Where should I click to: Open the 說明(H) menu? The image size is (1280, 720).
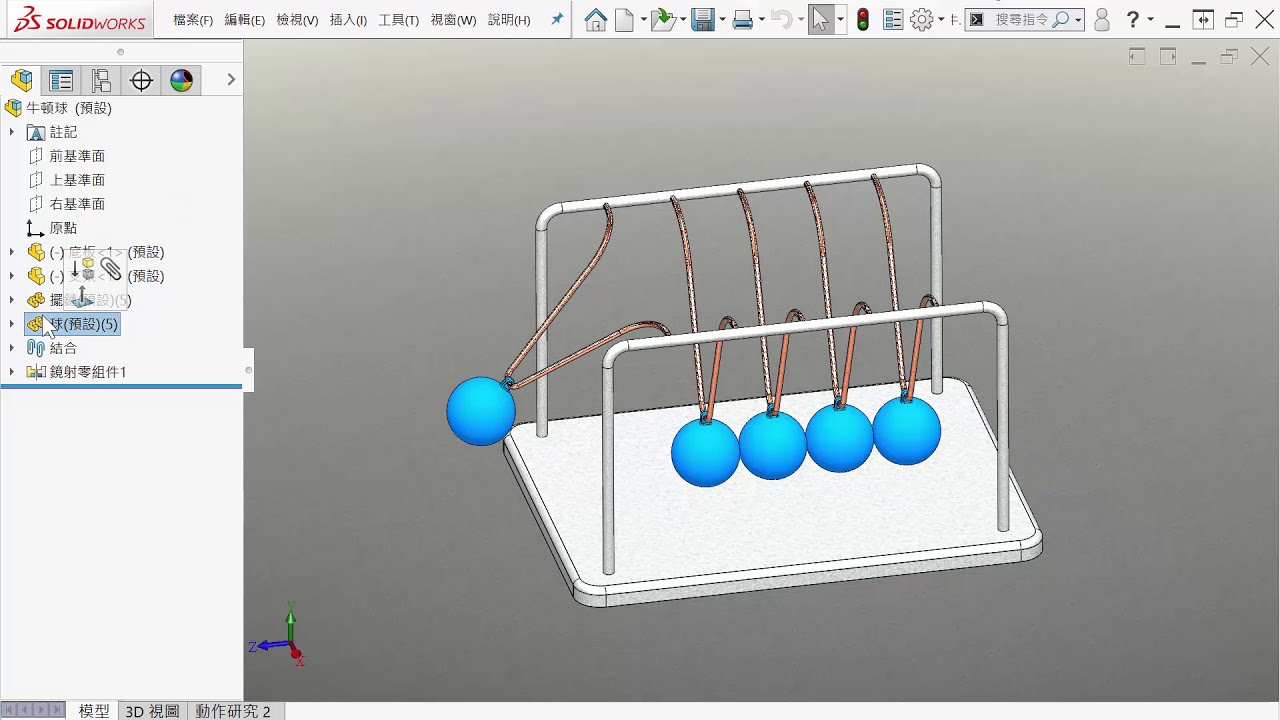[x=509, y=20]
